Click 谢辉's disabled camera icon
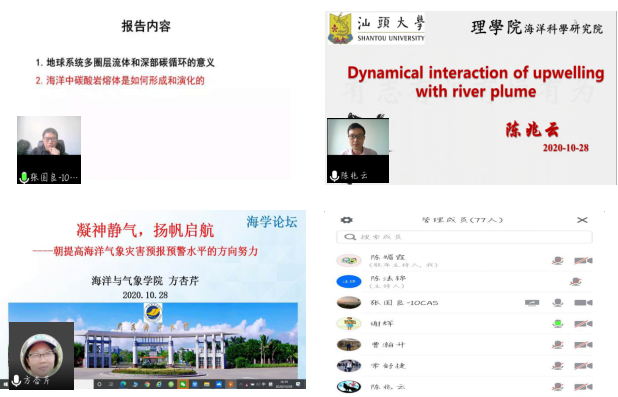Viewport: 618px width, 397px height. tap(583, 324)
